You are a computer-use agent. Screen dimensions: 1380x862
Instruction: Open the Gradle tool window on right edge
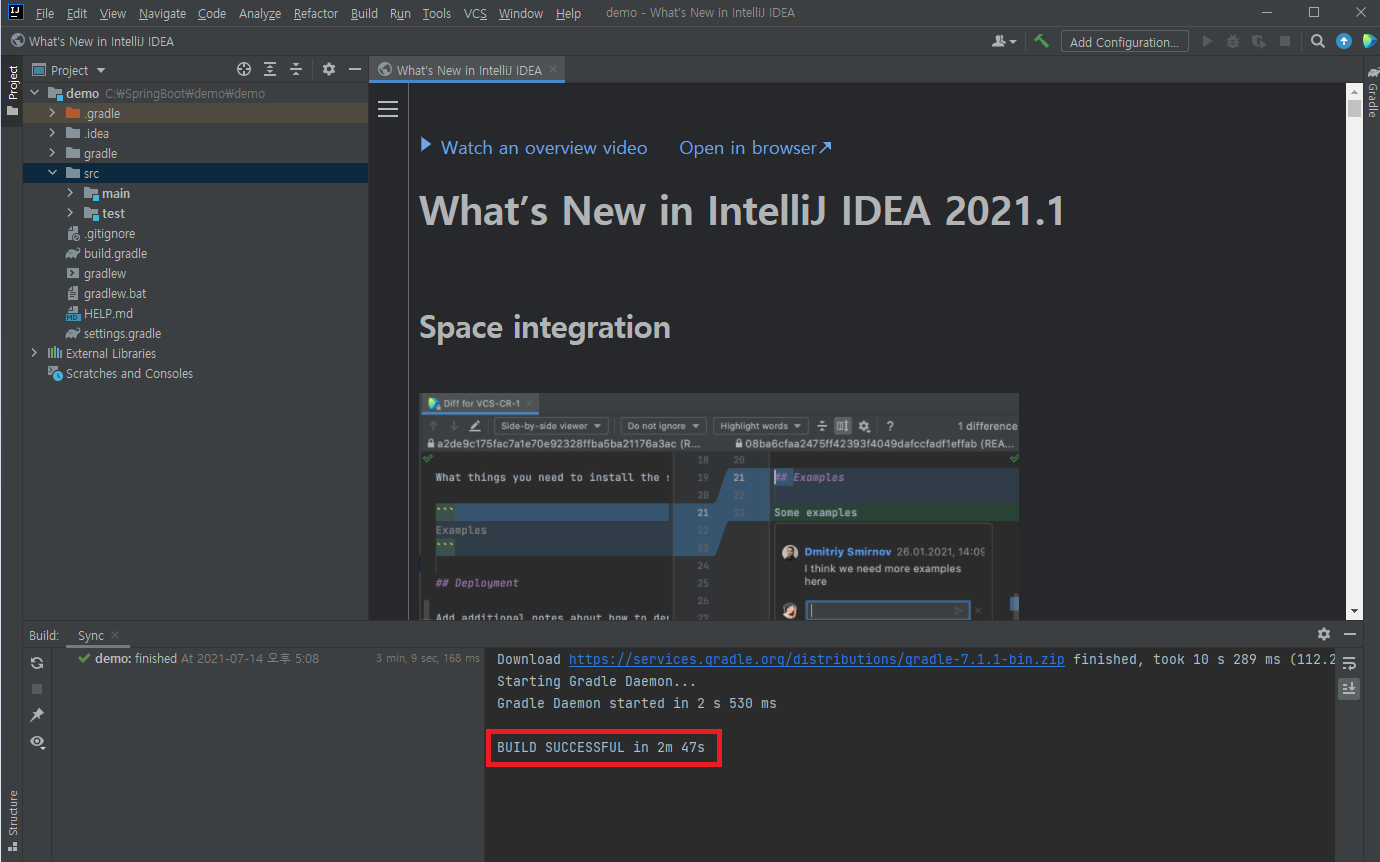tap(1372, 93)
